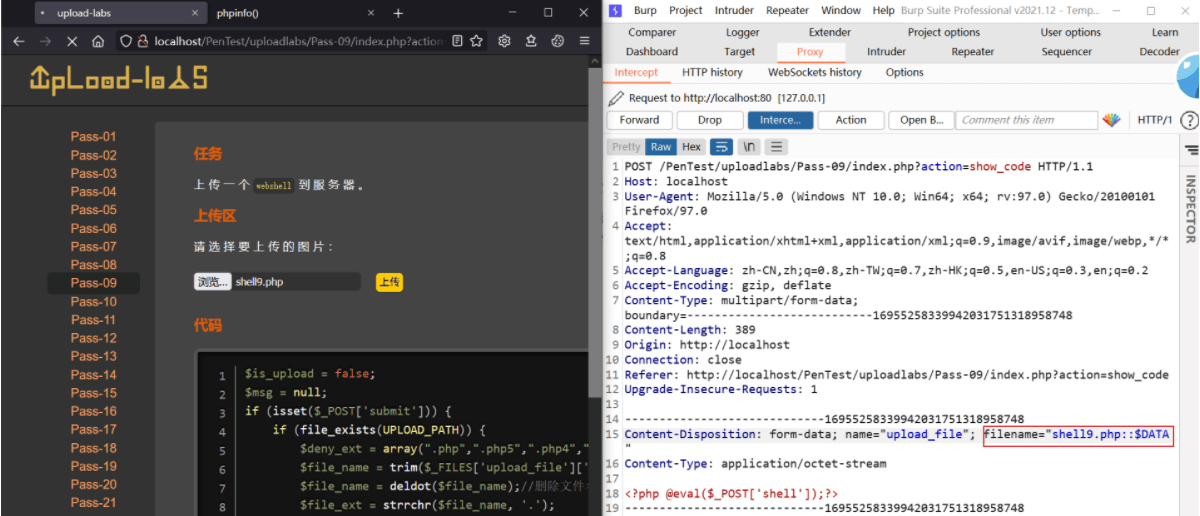Switch to Pretty view in Burp editor

pos(626,147)
